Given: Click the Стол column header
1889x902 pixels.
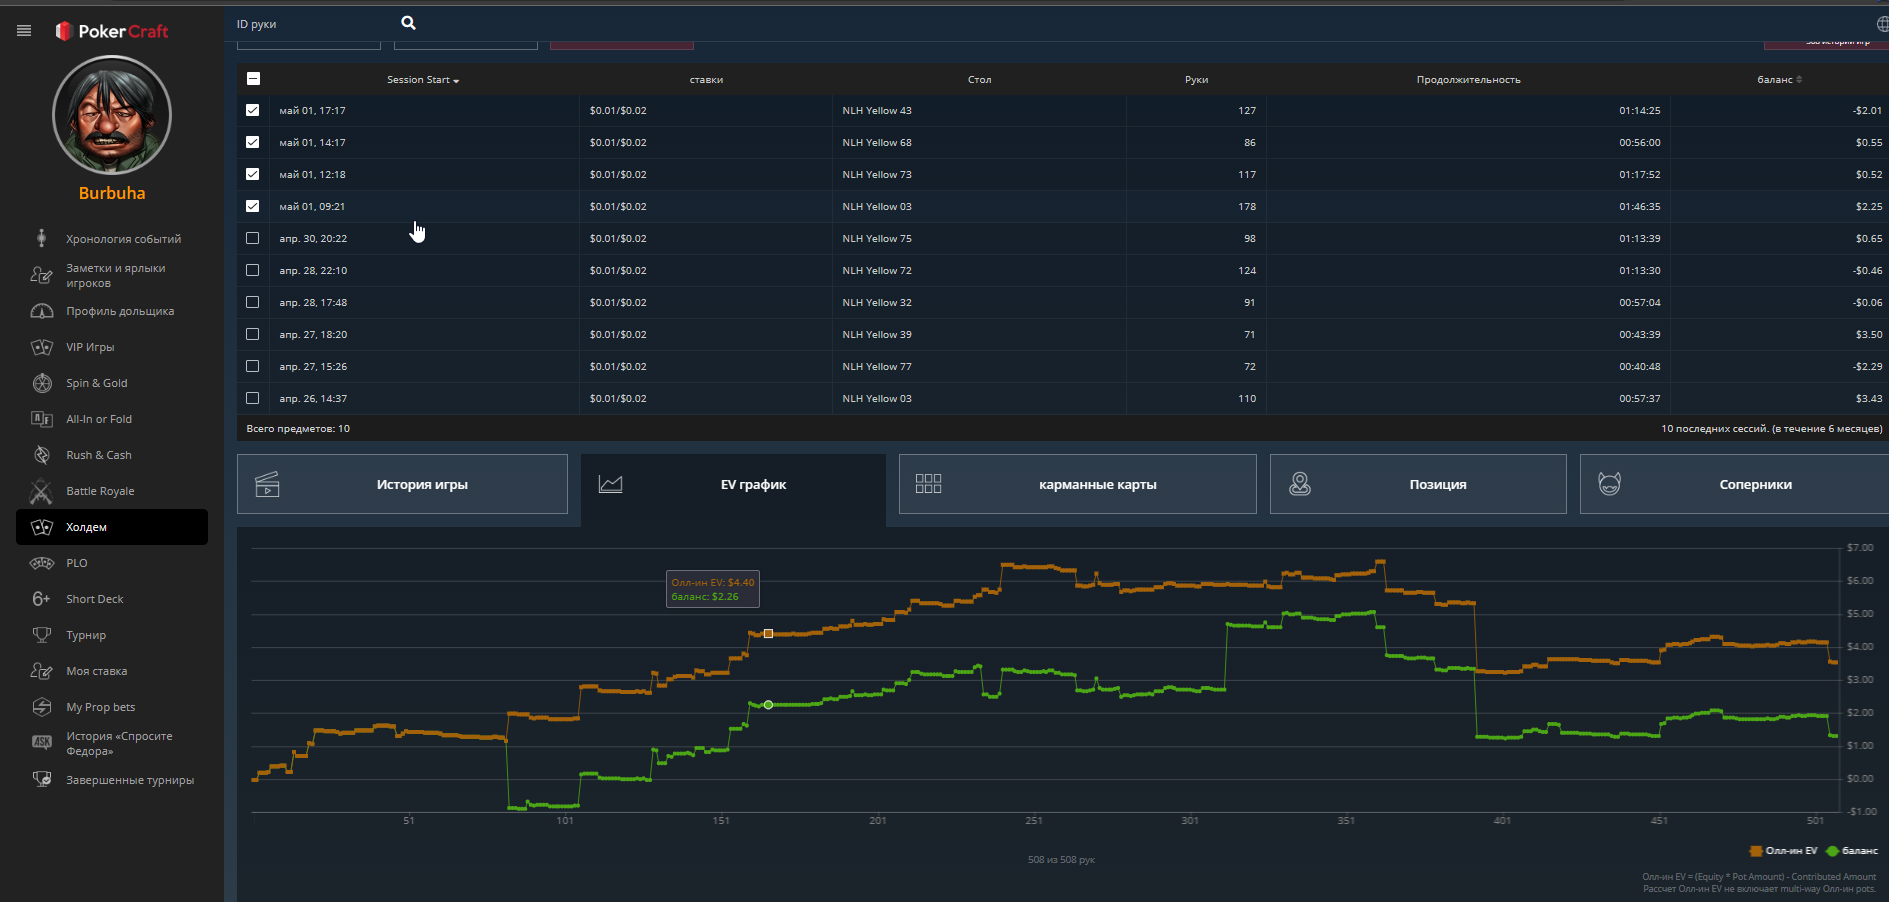Looking at the screenshot, I should coord(979,79).
